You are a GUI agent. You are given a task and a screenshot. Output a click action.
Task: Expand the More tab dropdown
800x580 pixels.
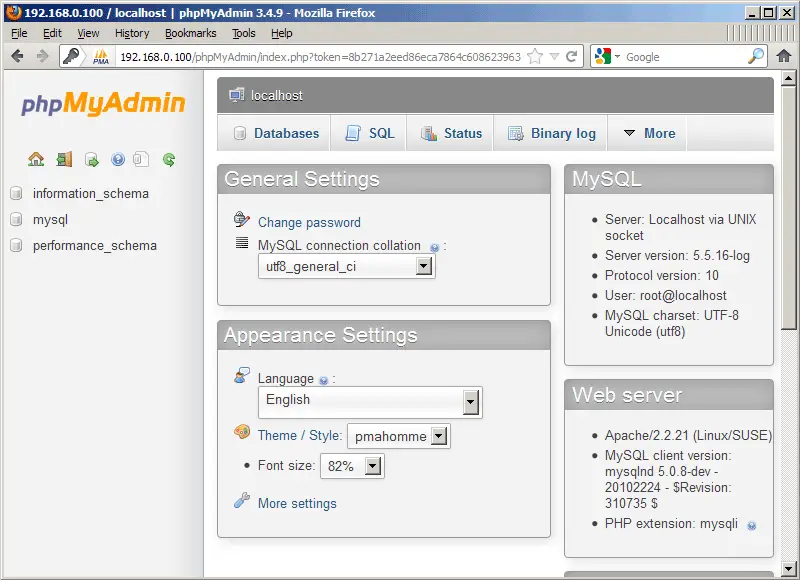point(649,133)
